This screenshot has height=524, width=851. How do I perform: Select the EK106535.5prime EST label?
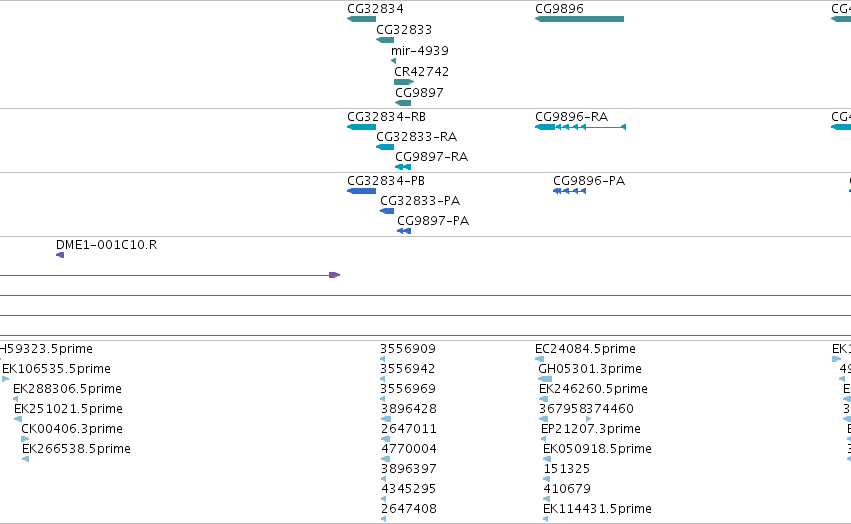[x=56, y=369]
